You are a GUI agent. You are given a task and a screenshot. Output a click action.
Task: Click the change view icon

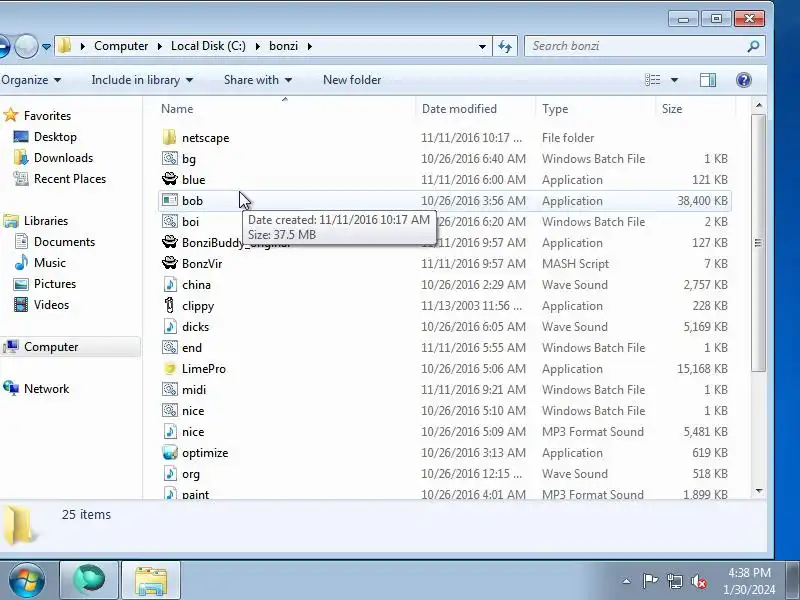pos(653,80)
